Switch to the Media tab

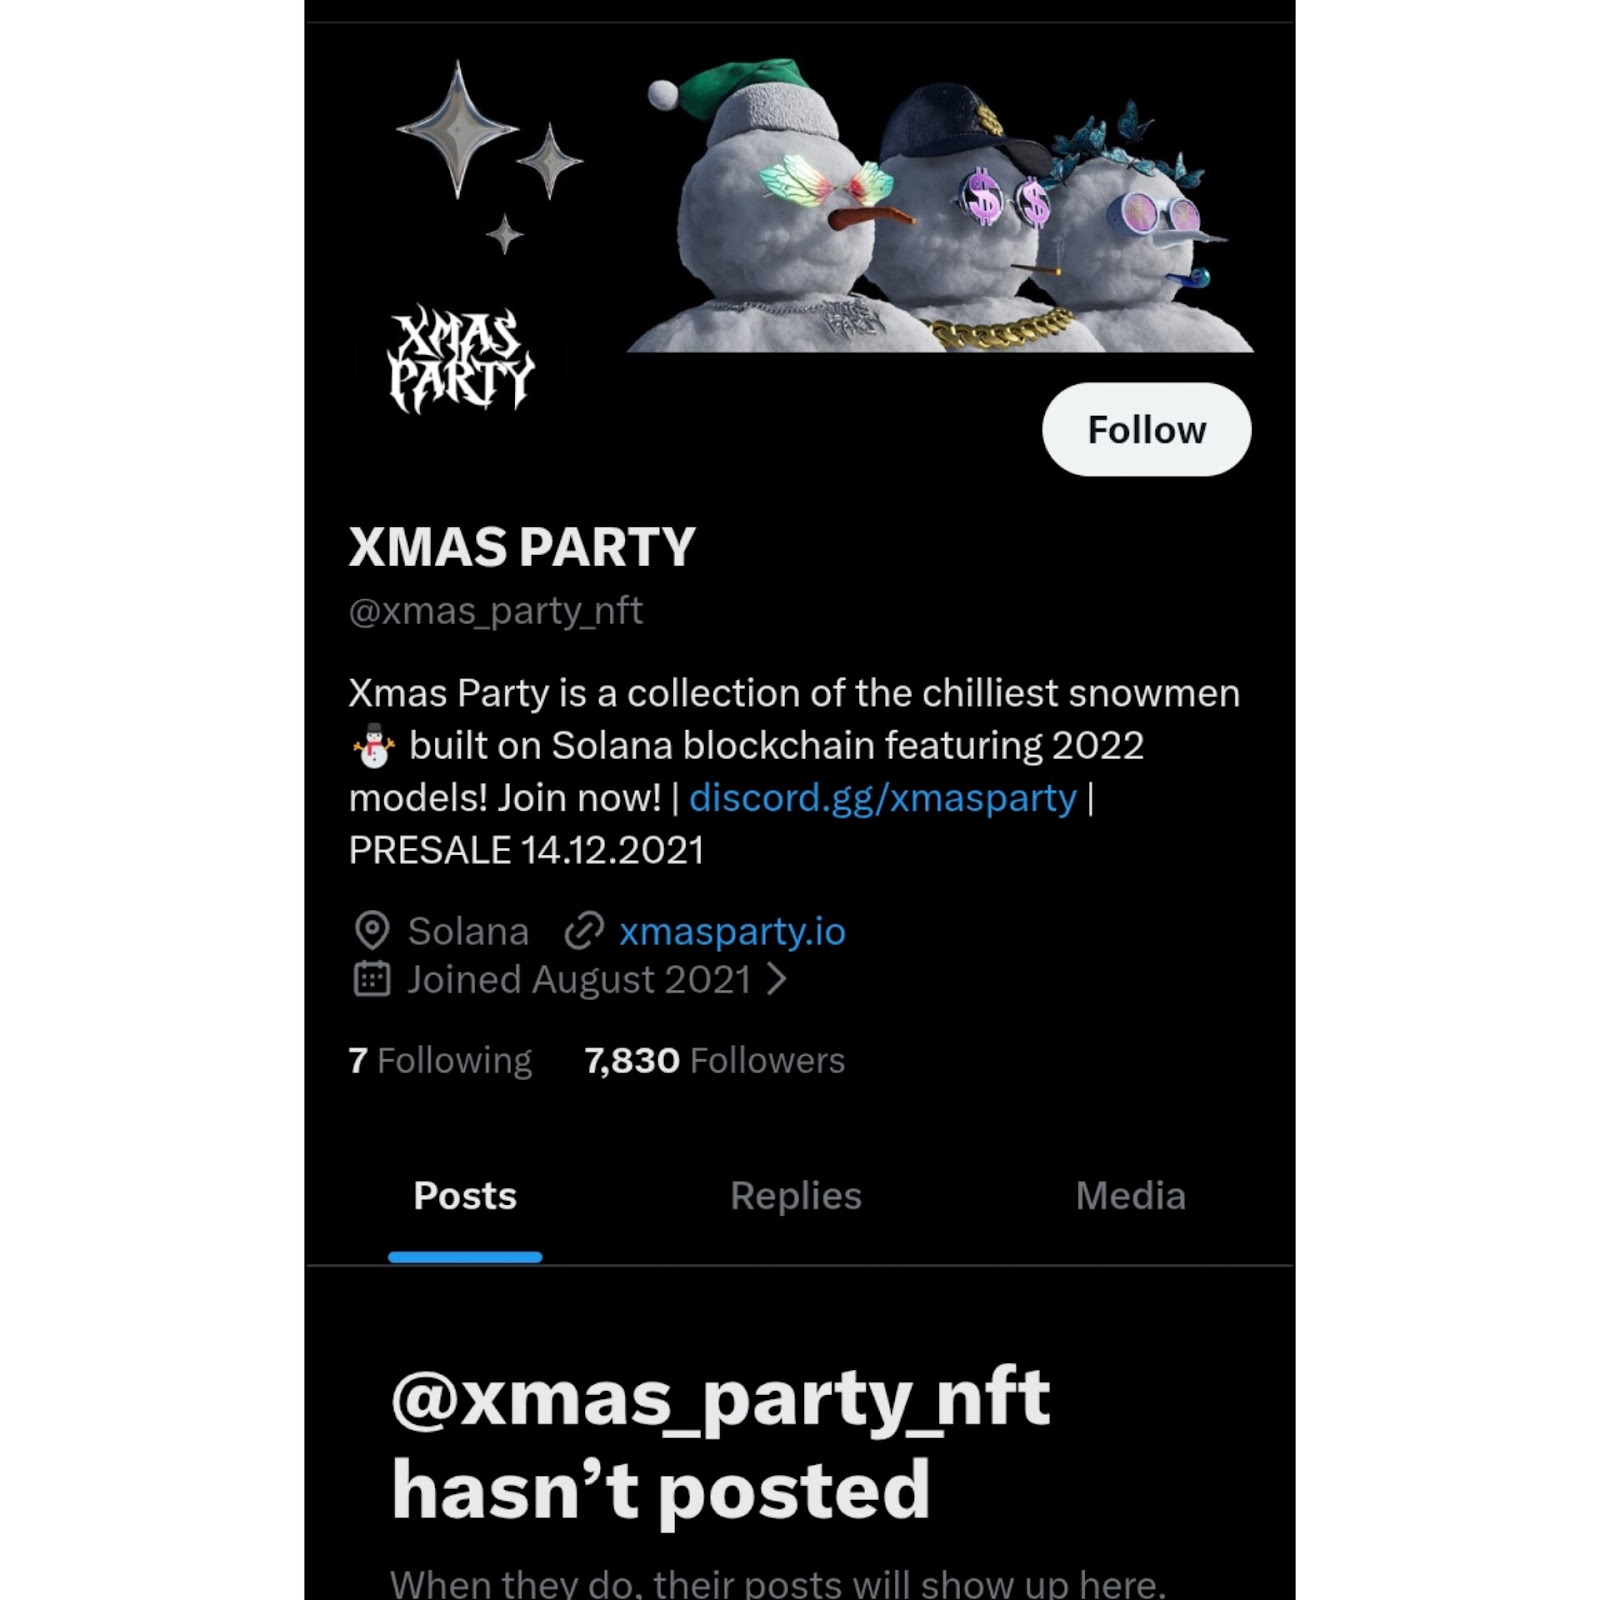point(1130,1196)
